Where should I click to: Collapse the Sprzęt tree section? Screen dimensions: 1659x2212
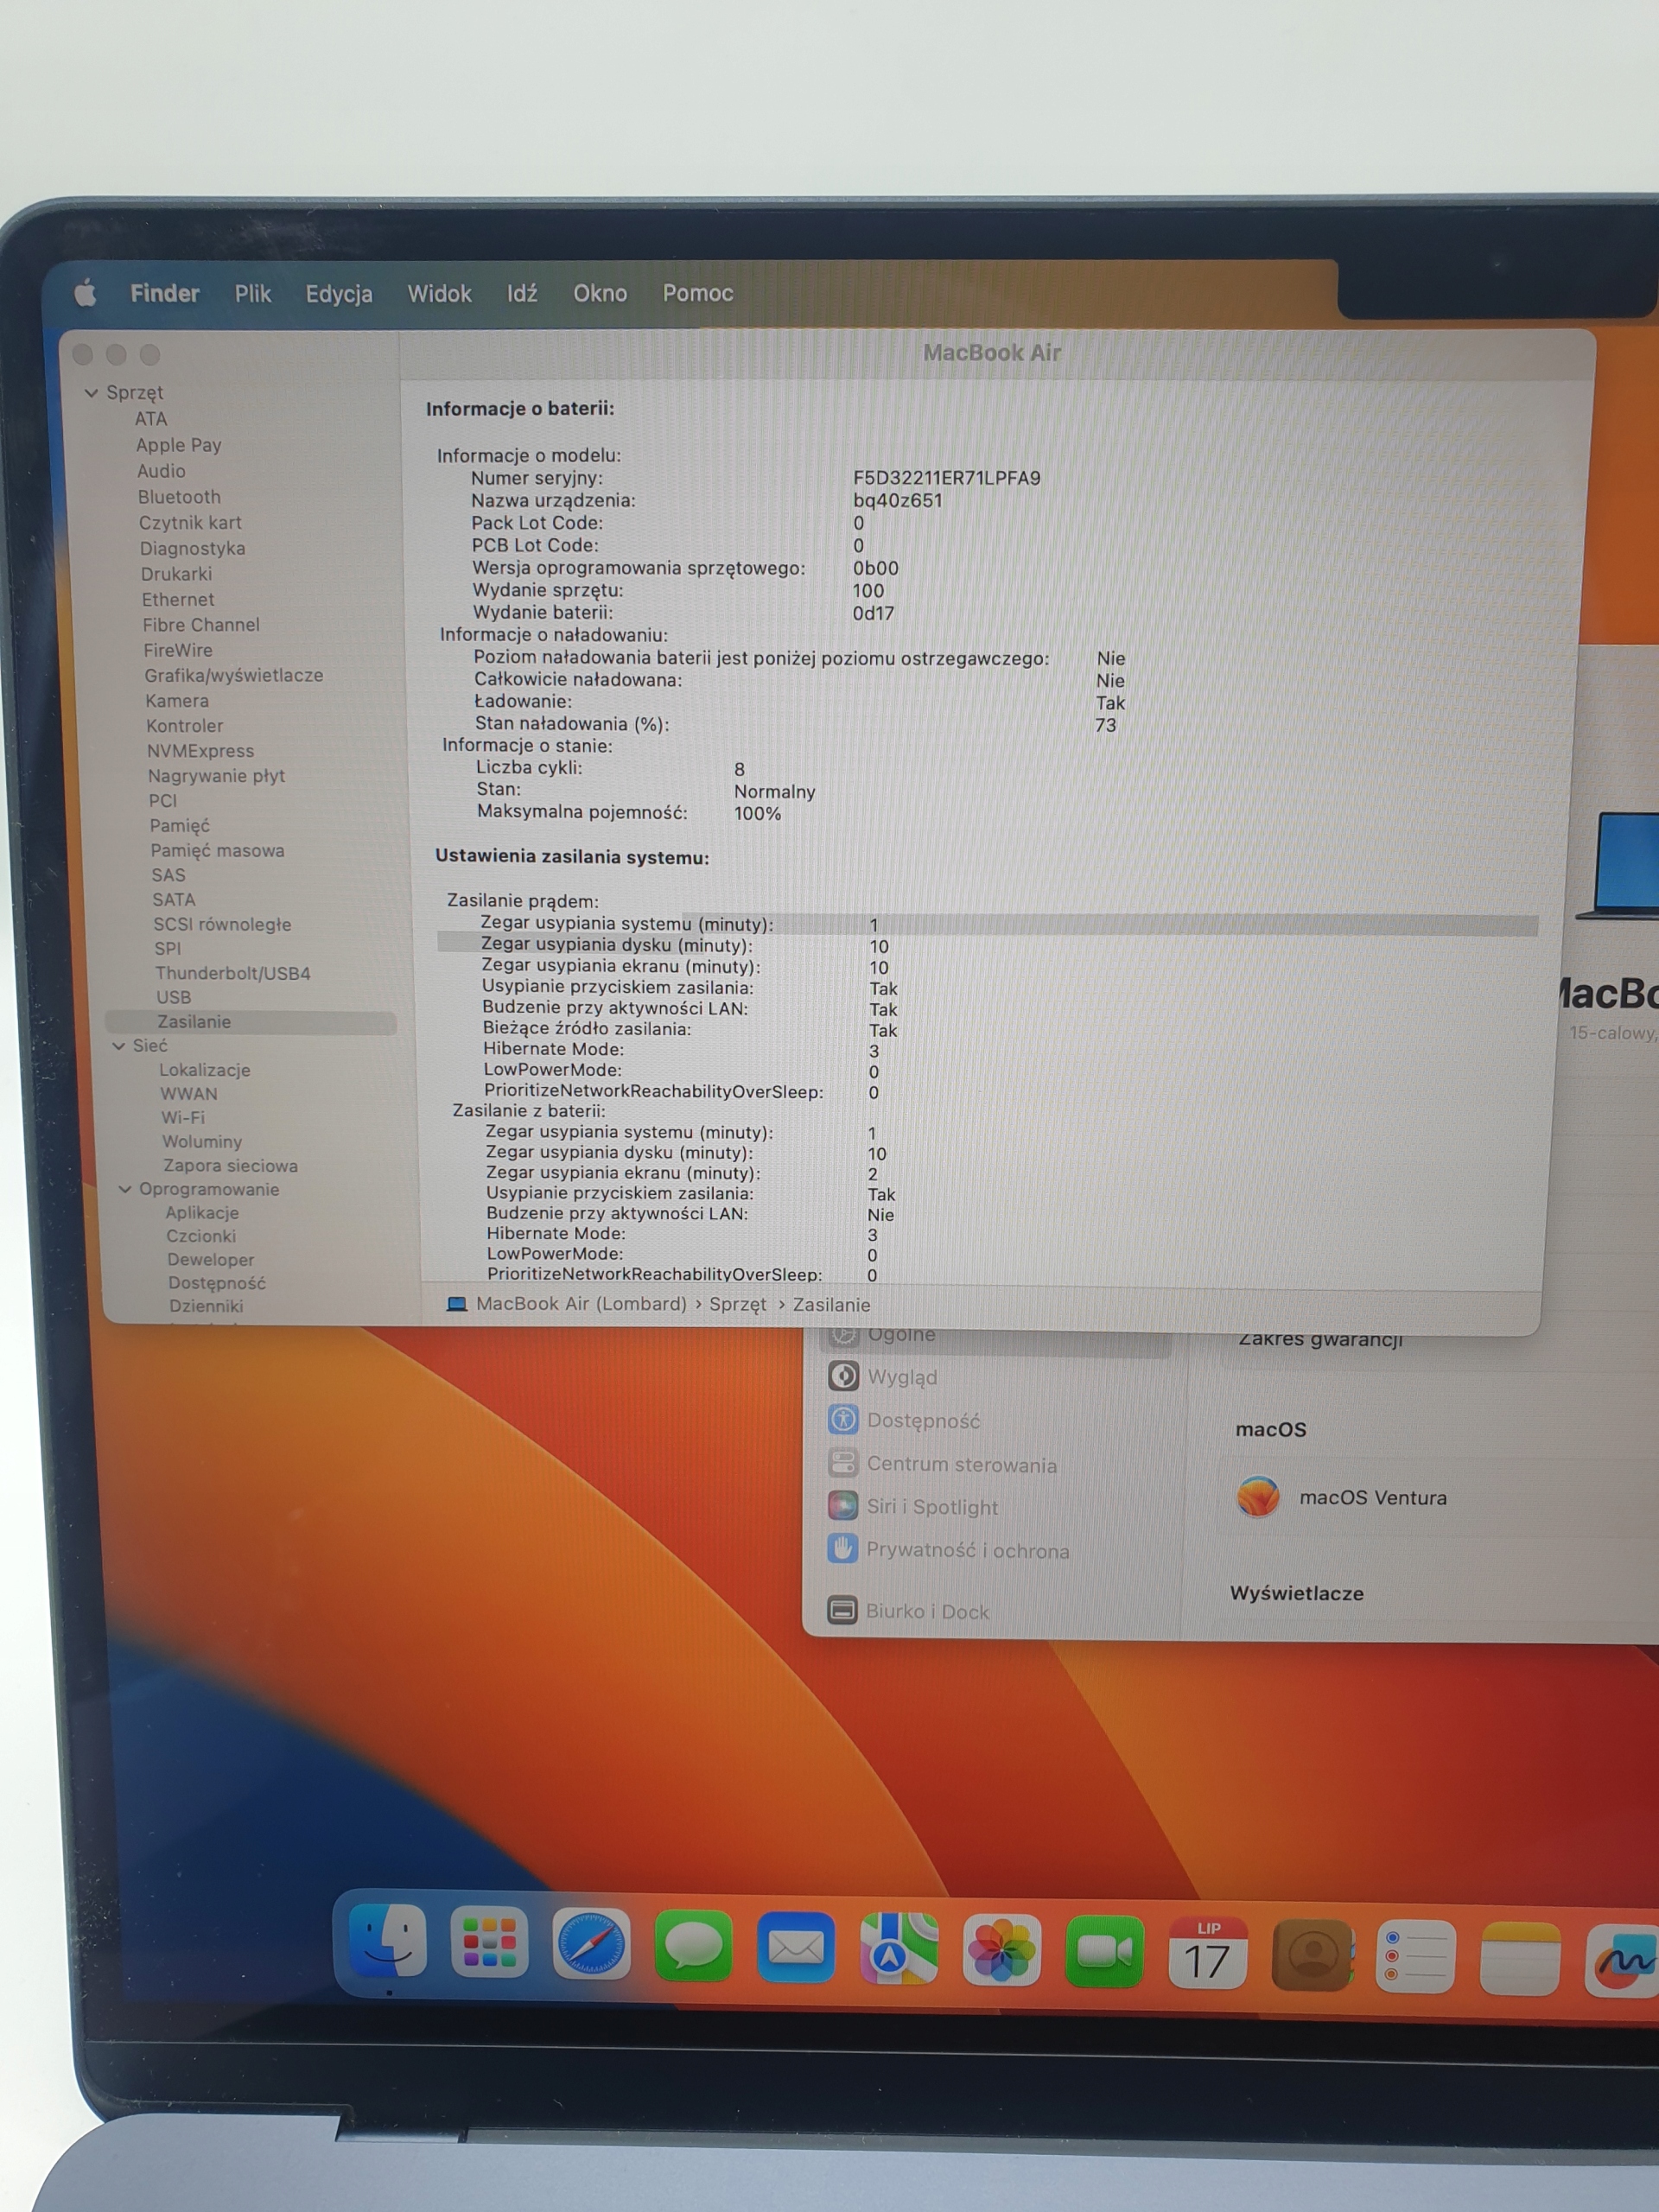(x=91, y=393)
